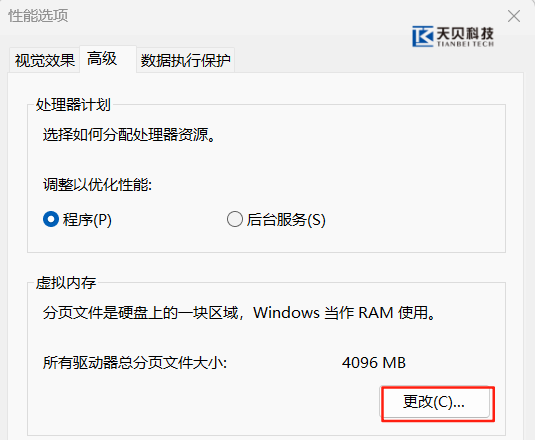This screenshot has width=535, height=440.
Task: Click the 更改(C)... button
Action: [x=435, y=402]
